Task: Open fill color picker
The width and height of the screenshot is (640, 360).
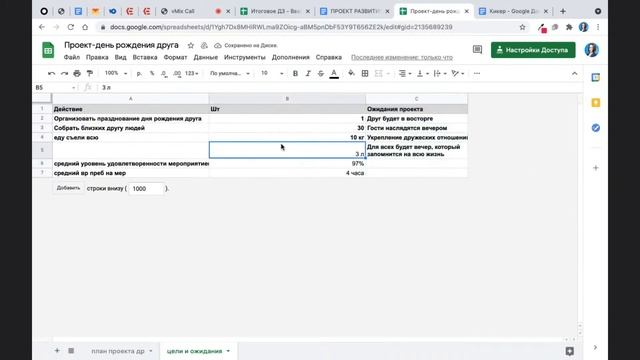Action: tap(351, 73)
